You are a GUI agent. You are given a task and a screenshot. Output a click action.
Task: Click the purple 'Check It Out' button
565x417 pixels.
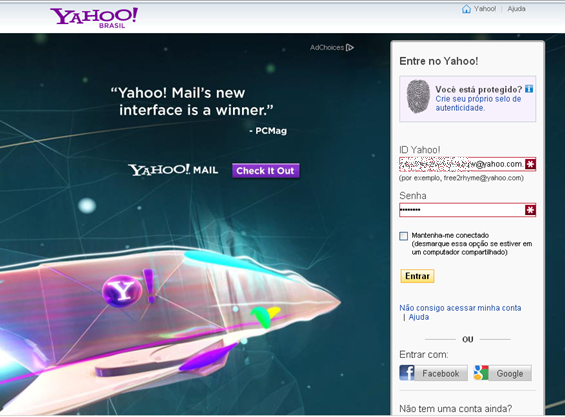(x=266, y=171)
